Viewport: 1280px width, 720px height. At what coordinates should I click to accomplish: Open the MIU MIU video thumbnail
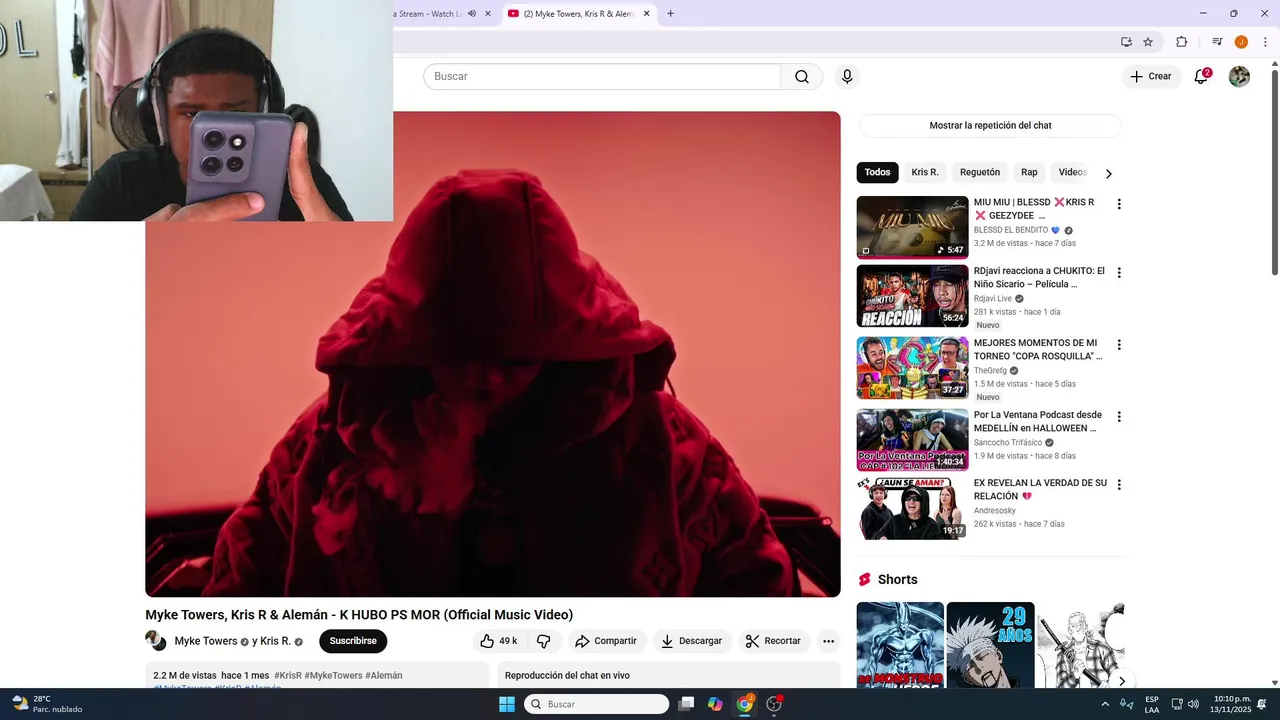coord(912,227)
